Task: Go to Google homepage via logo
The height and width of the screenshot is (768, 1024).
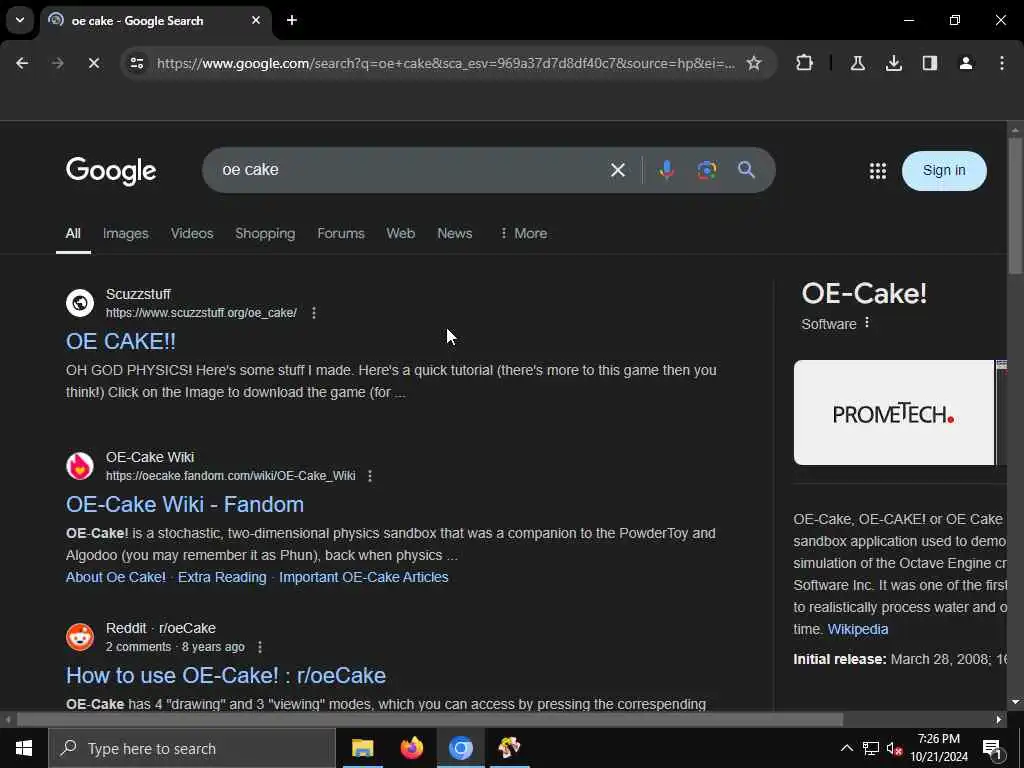Action: click(111, 171)
